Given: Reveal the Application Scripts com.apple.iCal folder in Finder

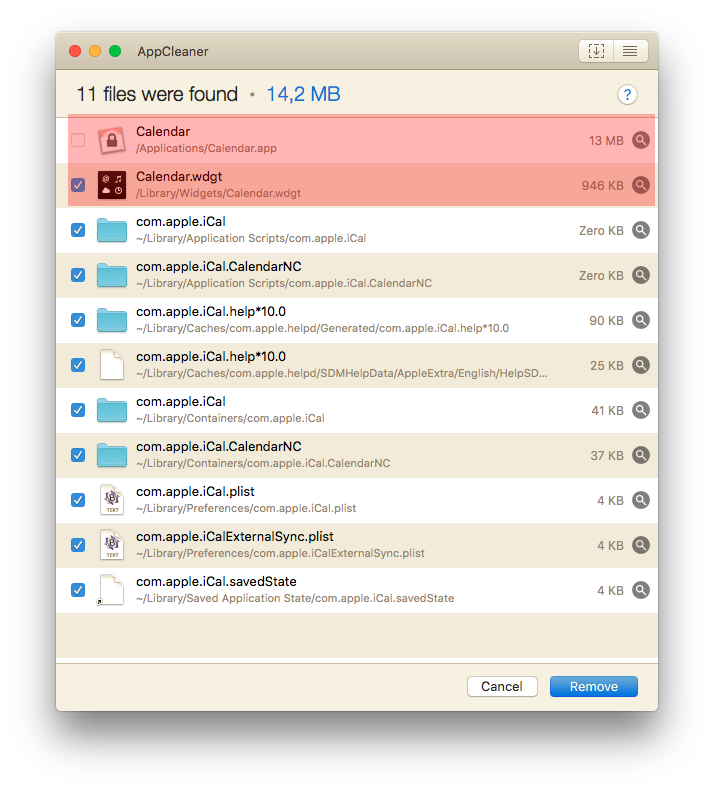Looking at the screenshot, I should 641,230.
